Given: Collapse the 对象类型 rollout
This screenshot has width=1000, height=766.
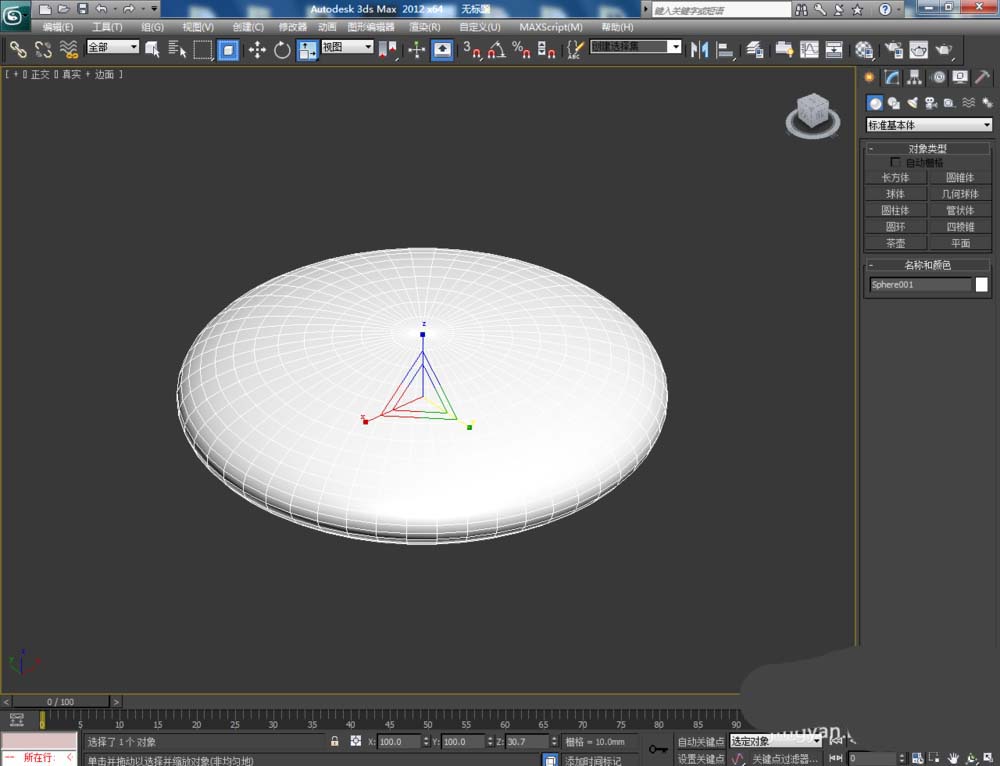Looking at the screenshot, I should pyautogui.click(x=928, y=148).
